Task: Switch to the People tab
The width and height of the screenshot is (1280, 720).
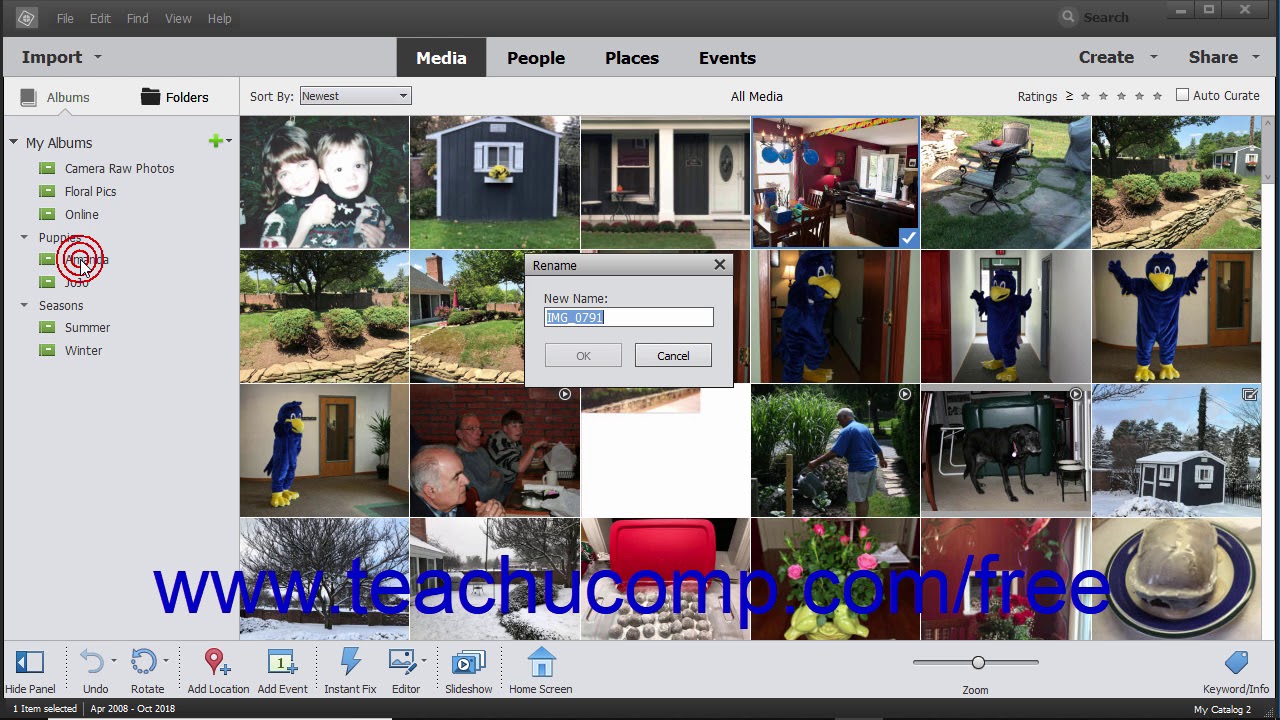Action: coord(536,58)
